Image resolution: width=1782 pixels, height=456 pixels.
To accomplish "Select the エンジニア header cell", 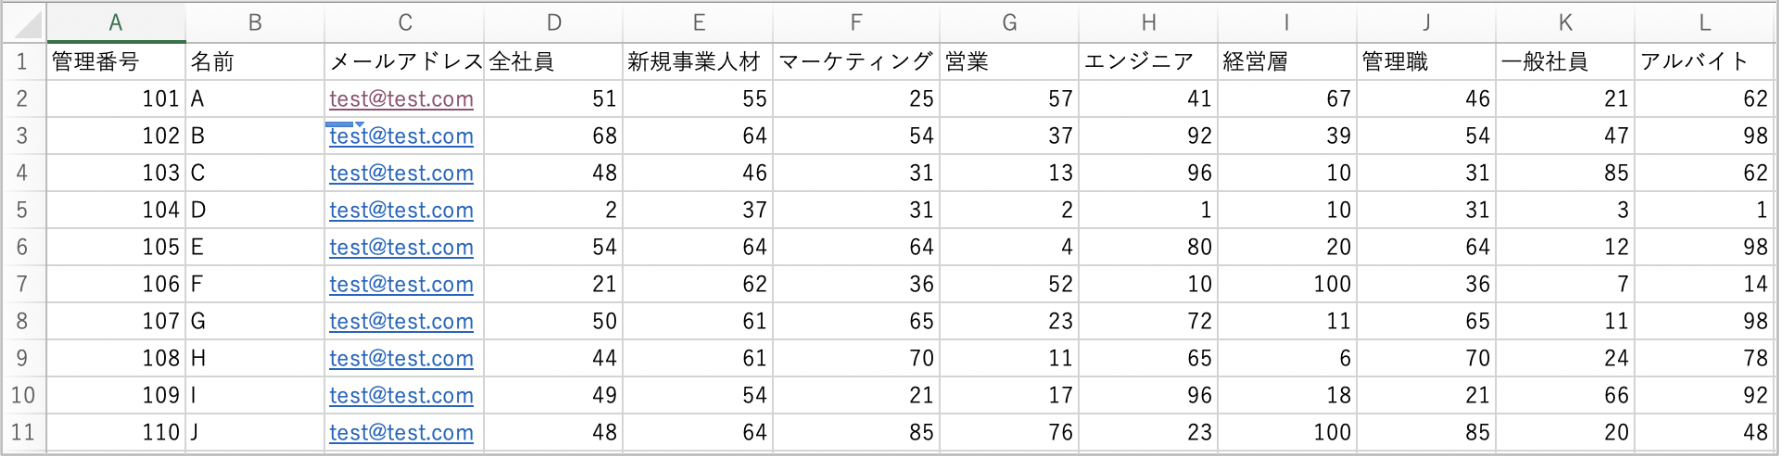I will tap(1148, 61).
